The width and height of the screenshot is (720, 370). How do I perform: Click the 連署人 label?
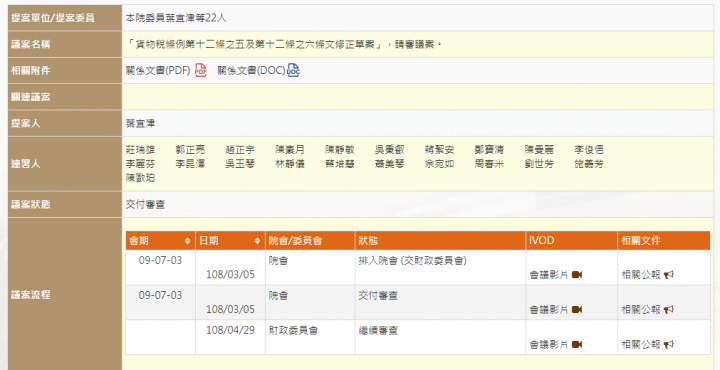[26, 164]
